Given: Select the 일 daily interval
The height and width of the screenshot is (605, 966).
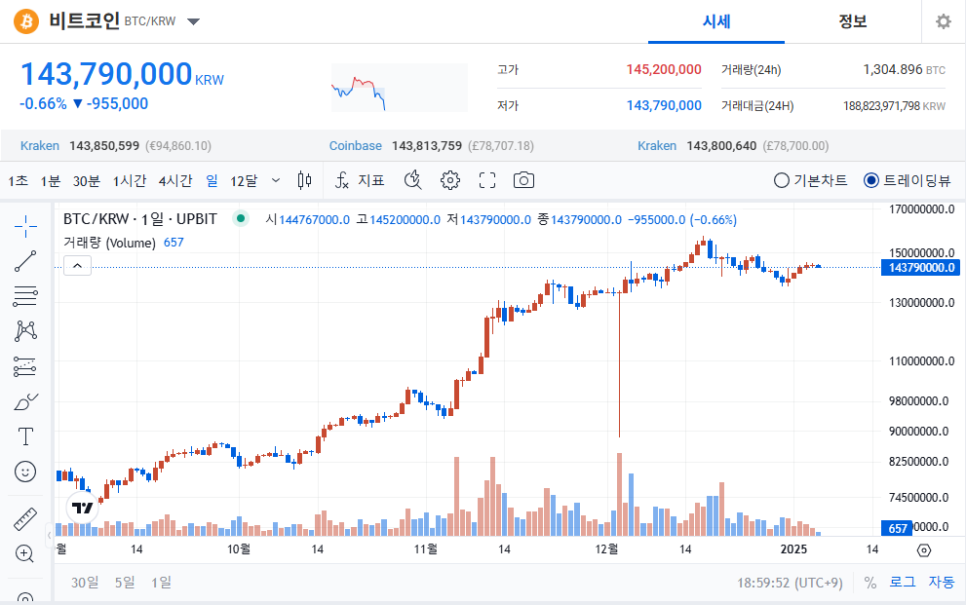Looking at the screenshot, I should click(x=212, y=181).
